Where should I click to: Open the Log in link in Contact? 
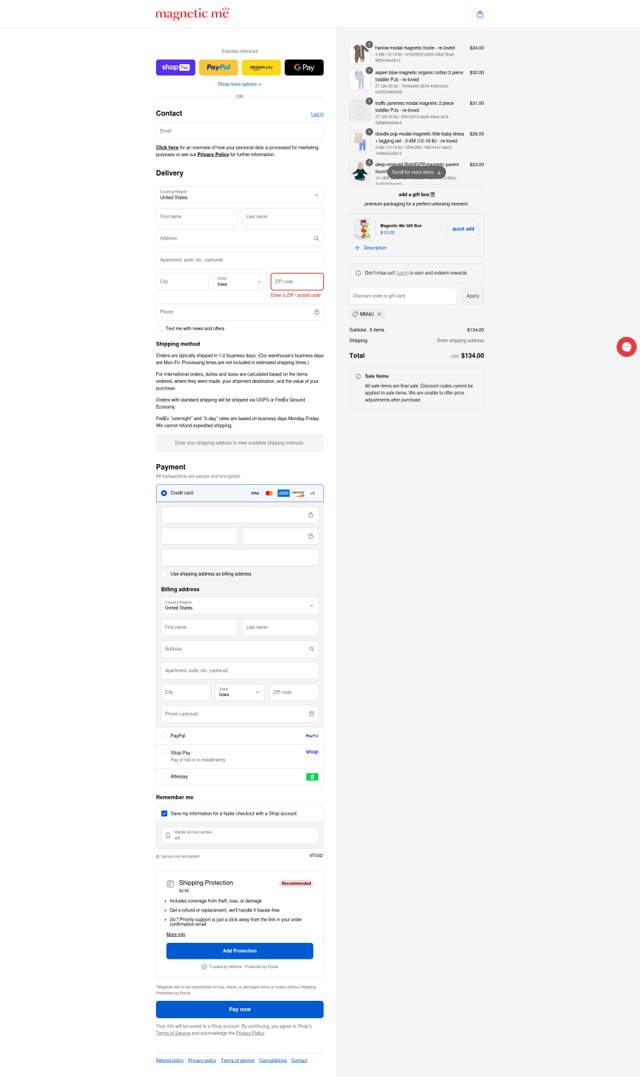coord(317,114)
